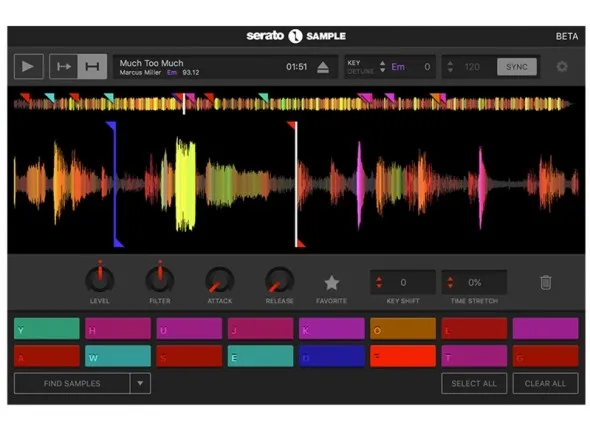Viewport: 590px width, 434px height.
Task: Click the blue cue marker in the waveform
Action: tap(115, 184)
